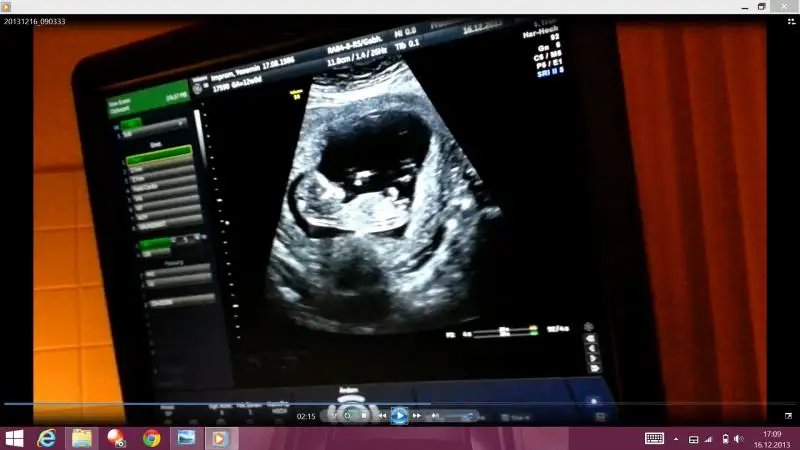Switch to the Photos app on the taskbar
Viewport: 800px width, 450px height.
point(186,438)
